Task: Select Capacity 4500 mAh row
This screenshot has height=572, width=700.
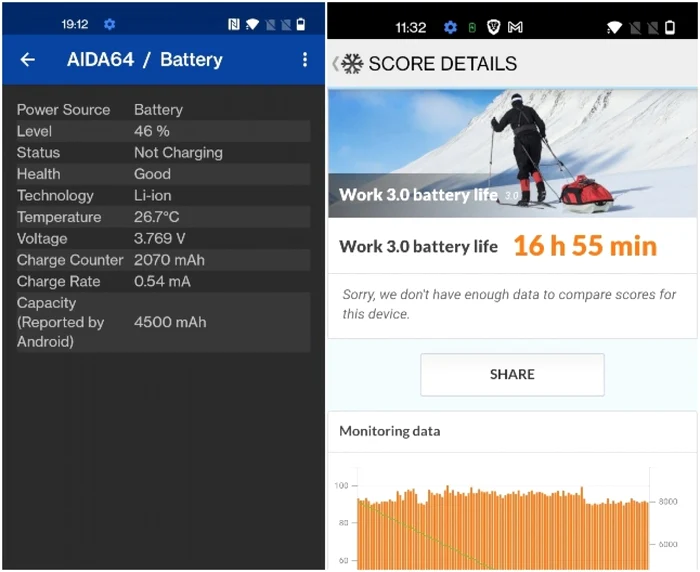Action: point(163,322)
